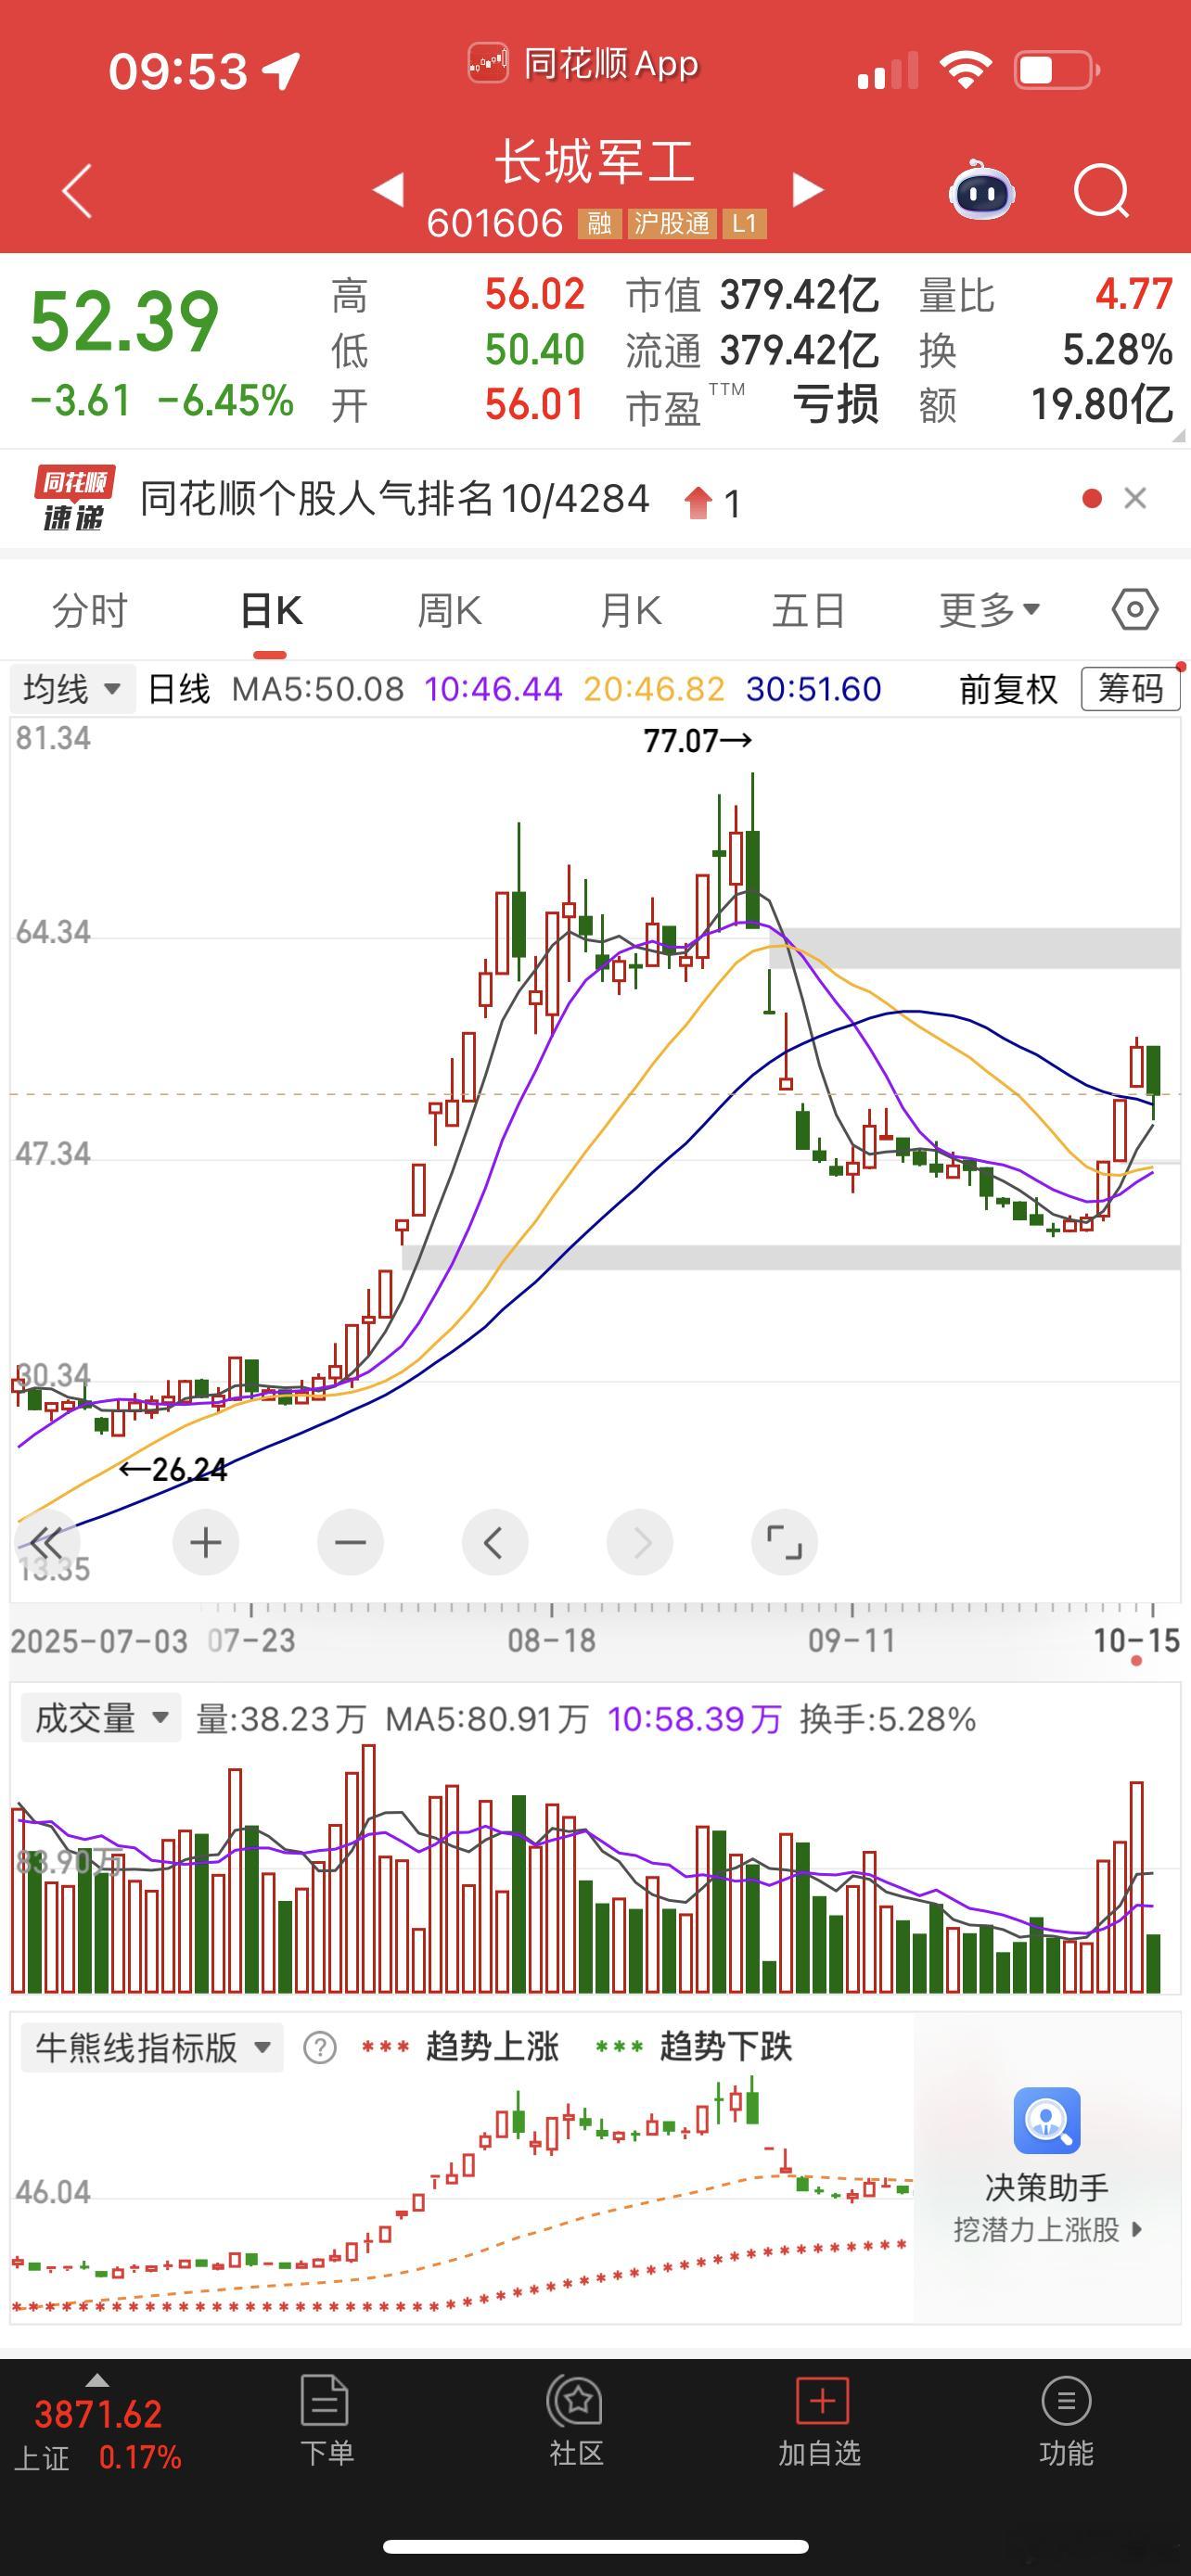Expand the 更多 period dropdown
The height and width of the screenshot is (2576, 1191).
(989, 609)
